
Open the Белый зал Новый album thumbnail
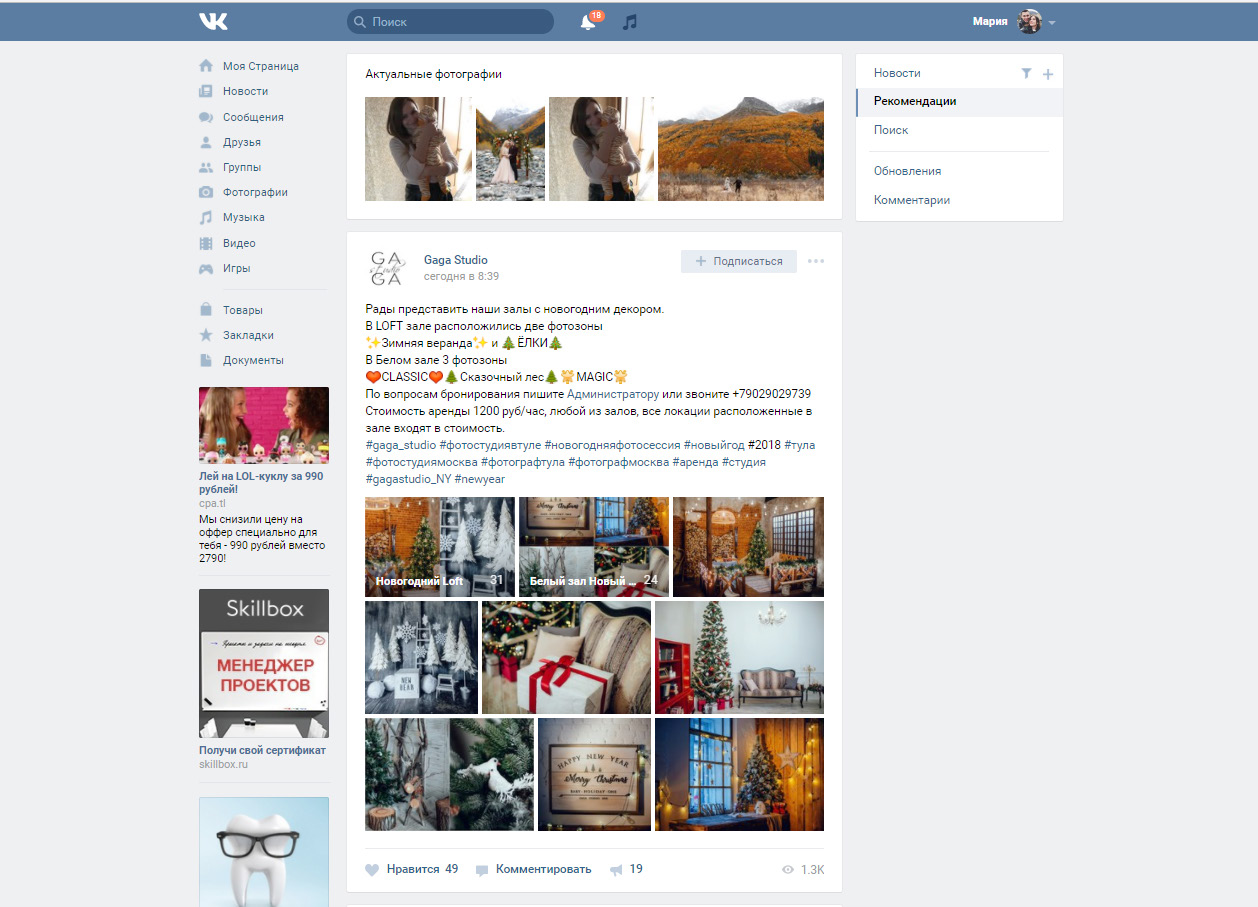click(594, 547)
